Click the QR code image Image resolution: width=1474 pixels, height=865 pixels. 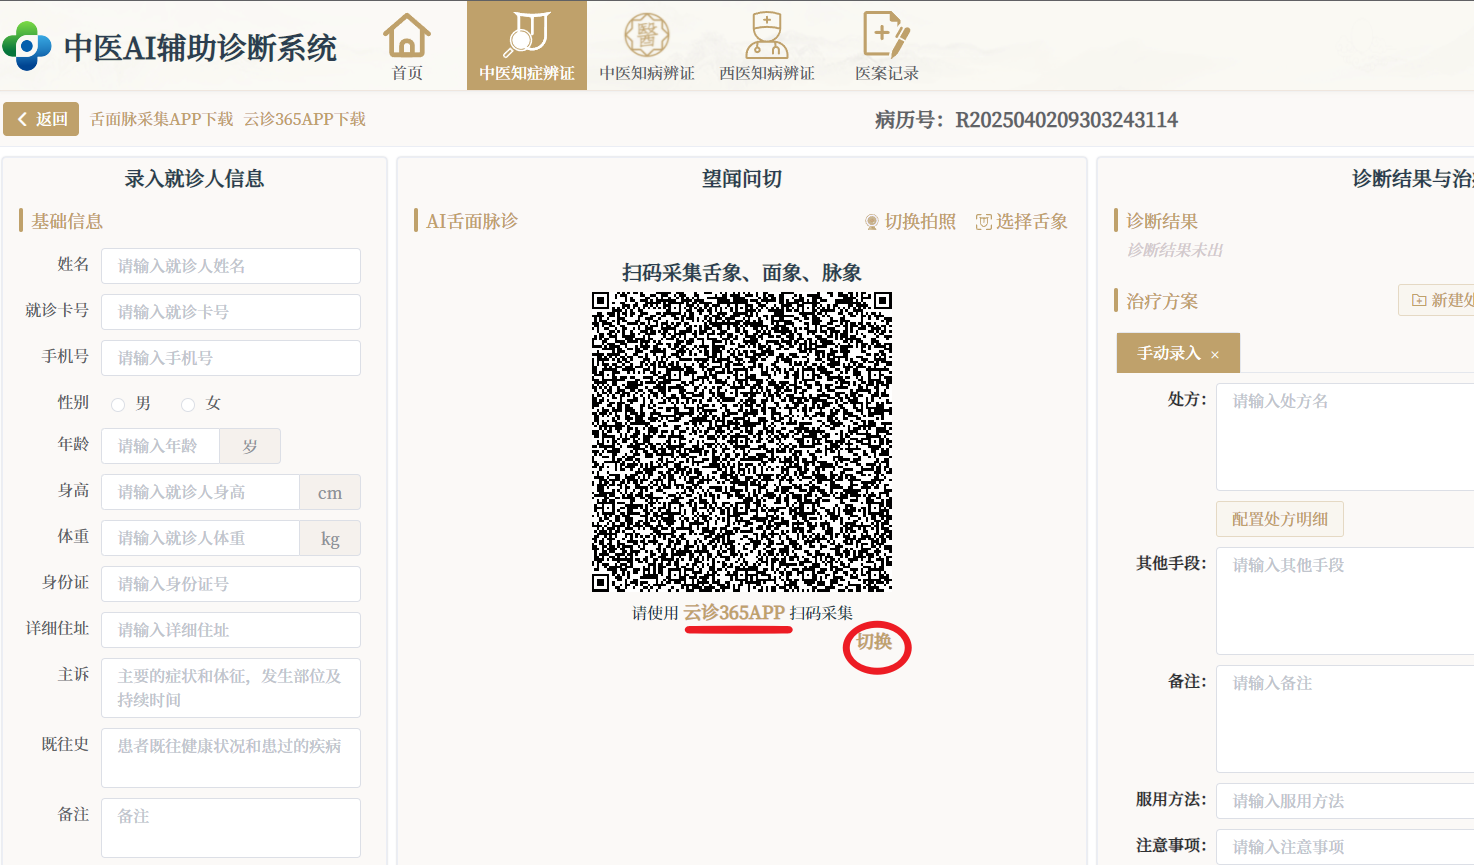pyautogui.click(x=742, y=442)
